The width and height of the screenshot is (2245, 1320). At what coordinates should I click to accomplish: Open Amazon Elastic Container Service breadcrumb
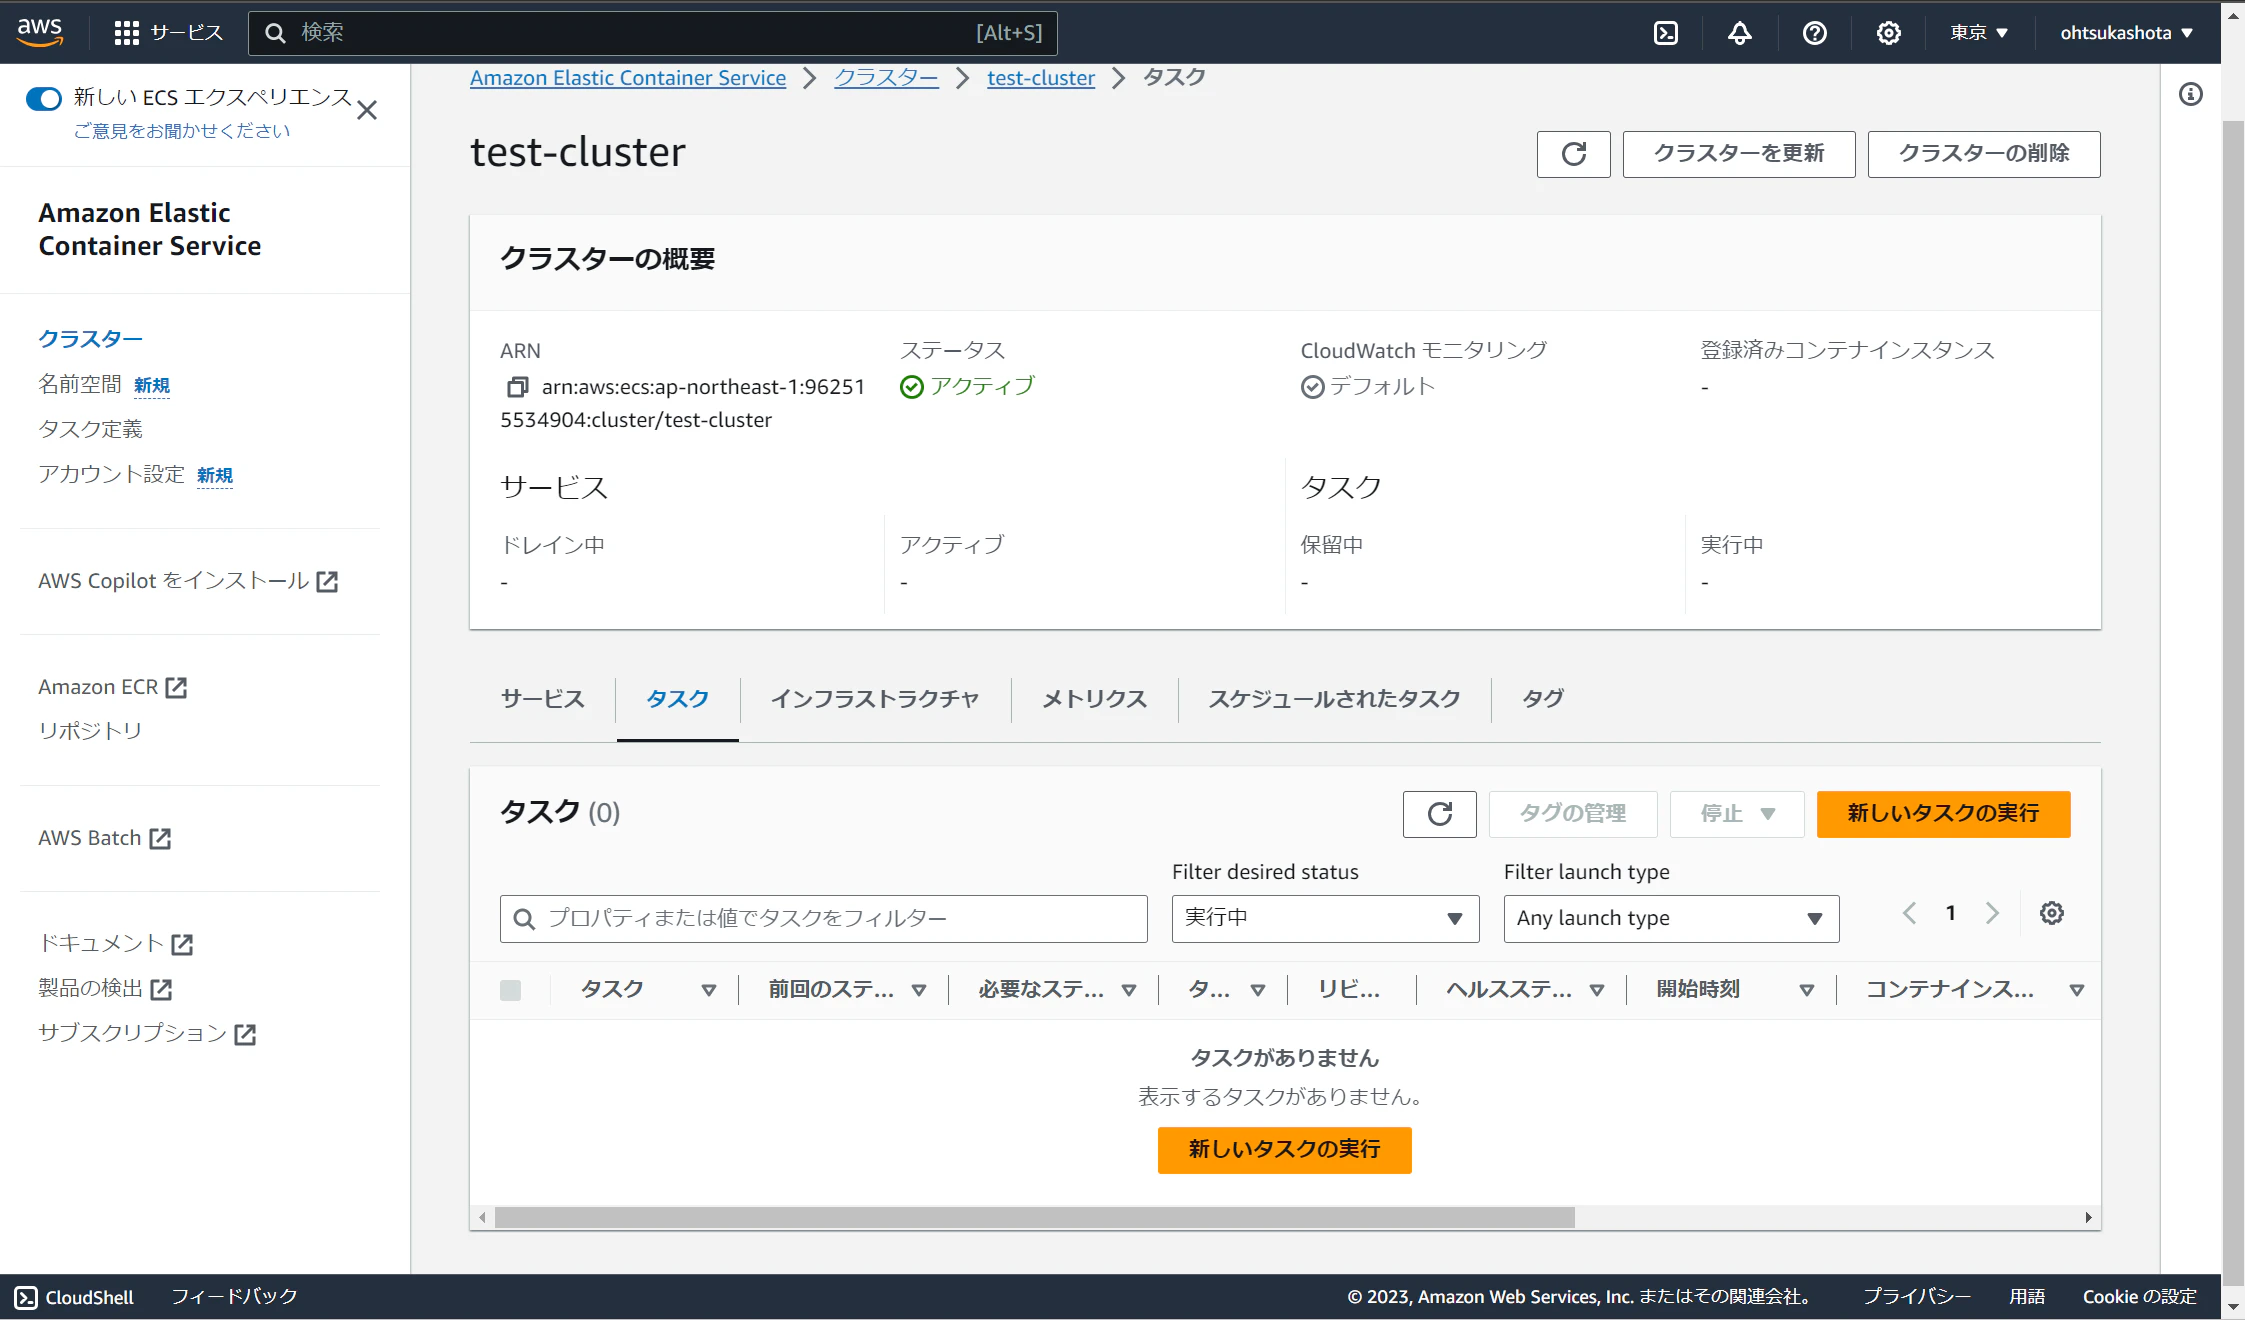click(x=628, y=78)
